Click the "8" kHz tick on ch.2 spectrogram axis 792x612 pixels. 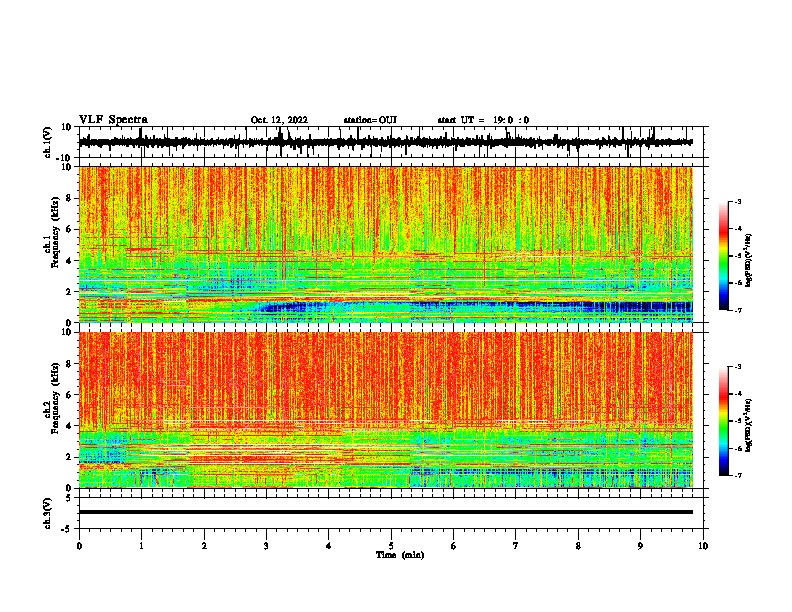tap(70, 364)
